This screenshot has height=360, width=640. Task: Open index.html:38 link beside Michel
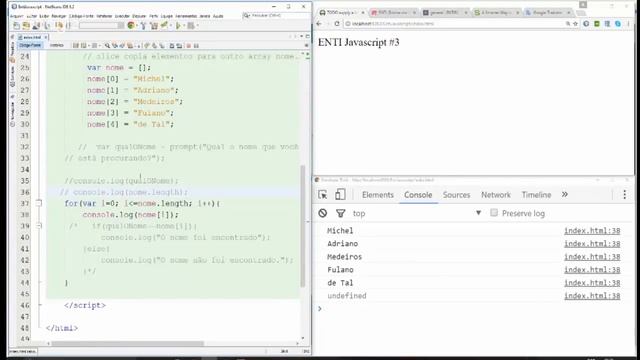click(592, 231)
